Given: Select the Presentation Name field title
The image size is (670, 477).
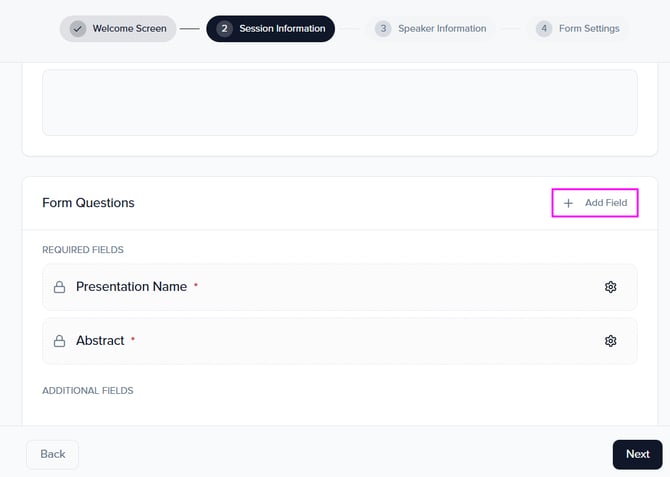Looking at the screenshot, I should click(131, 287).
